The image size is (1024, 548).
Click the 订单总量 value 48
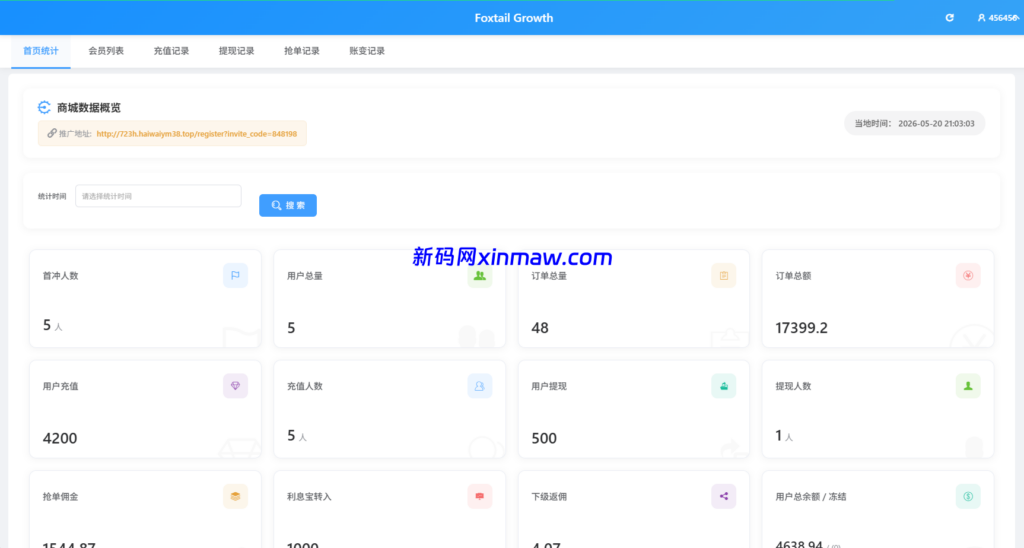540,328
